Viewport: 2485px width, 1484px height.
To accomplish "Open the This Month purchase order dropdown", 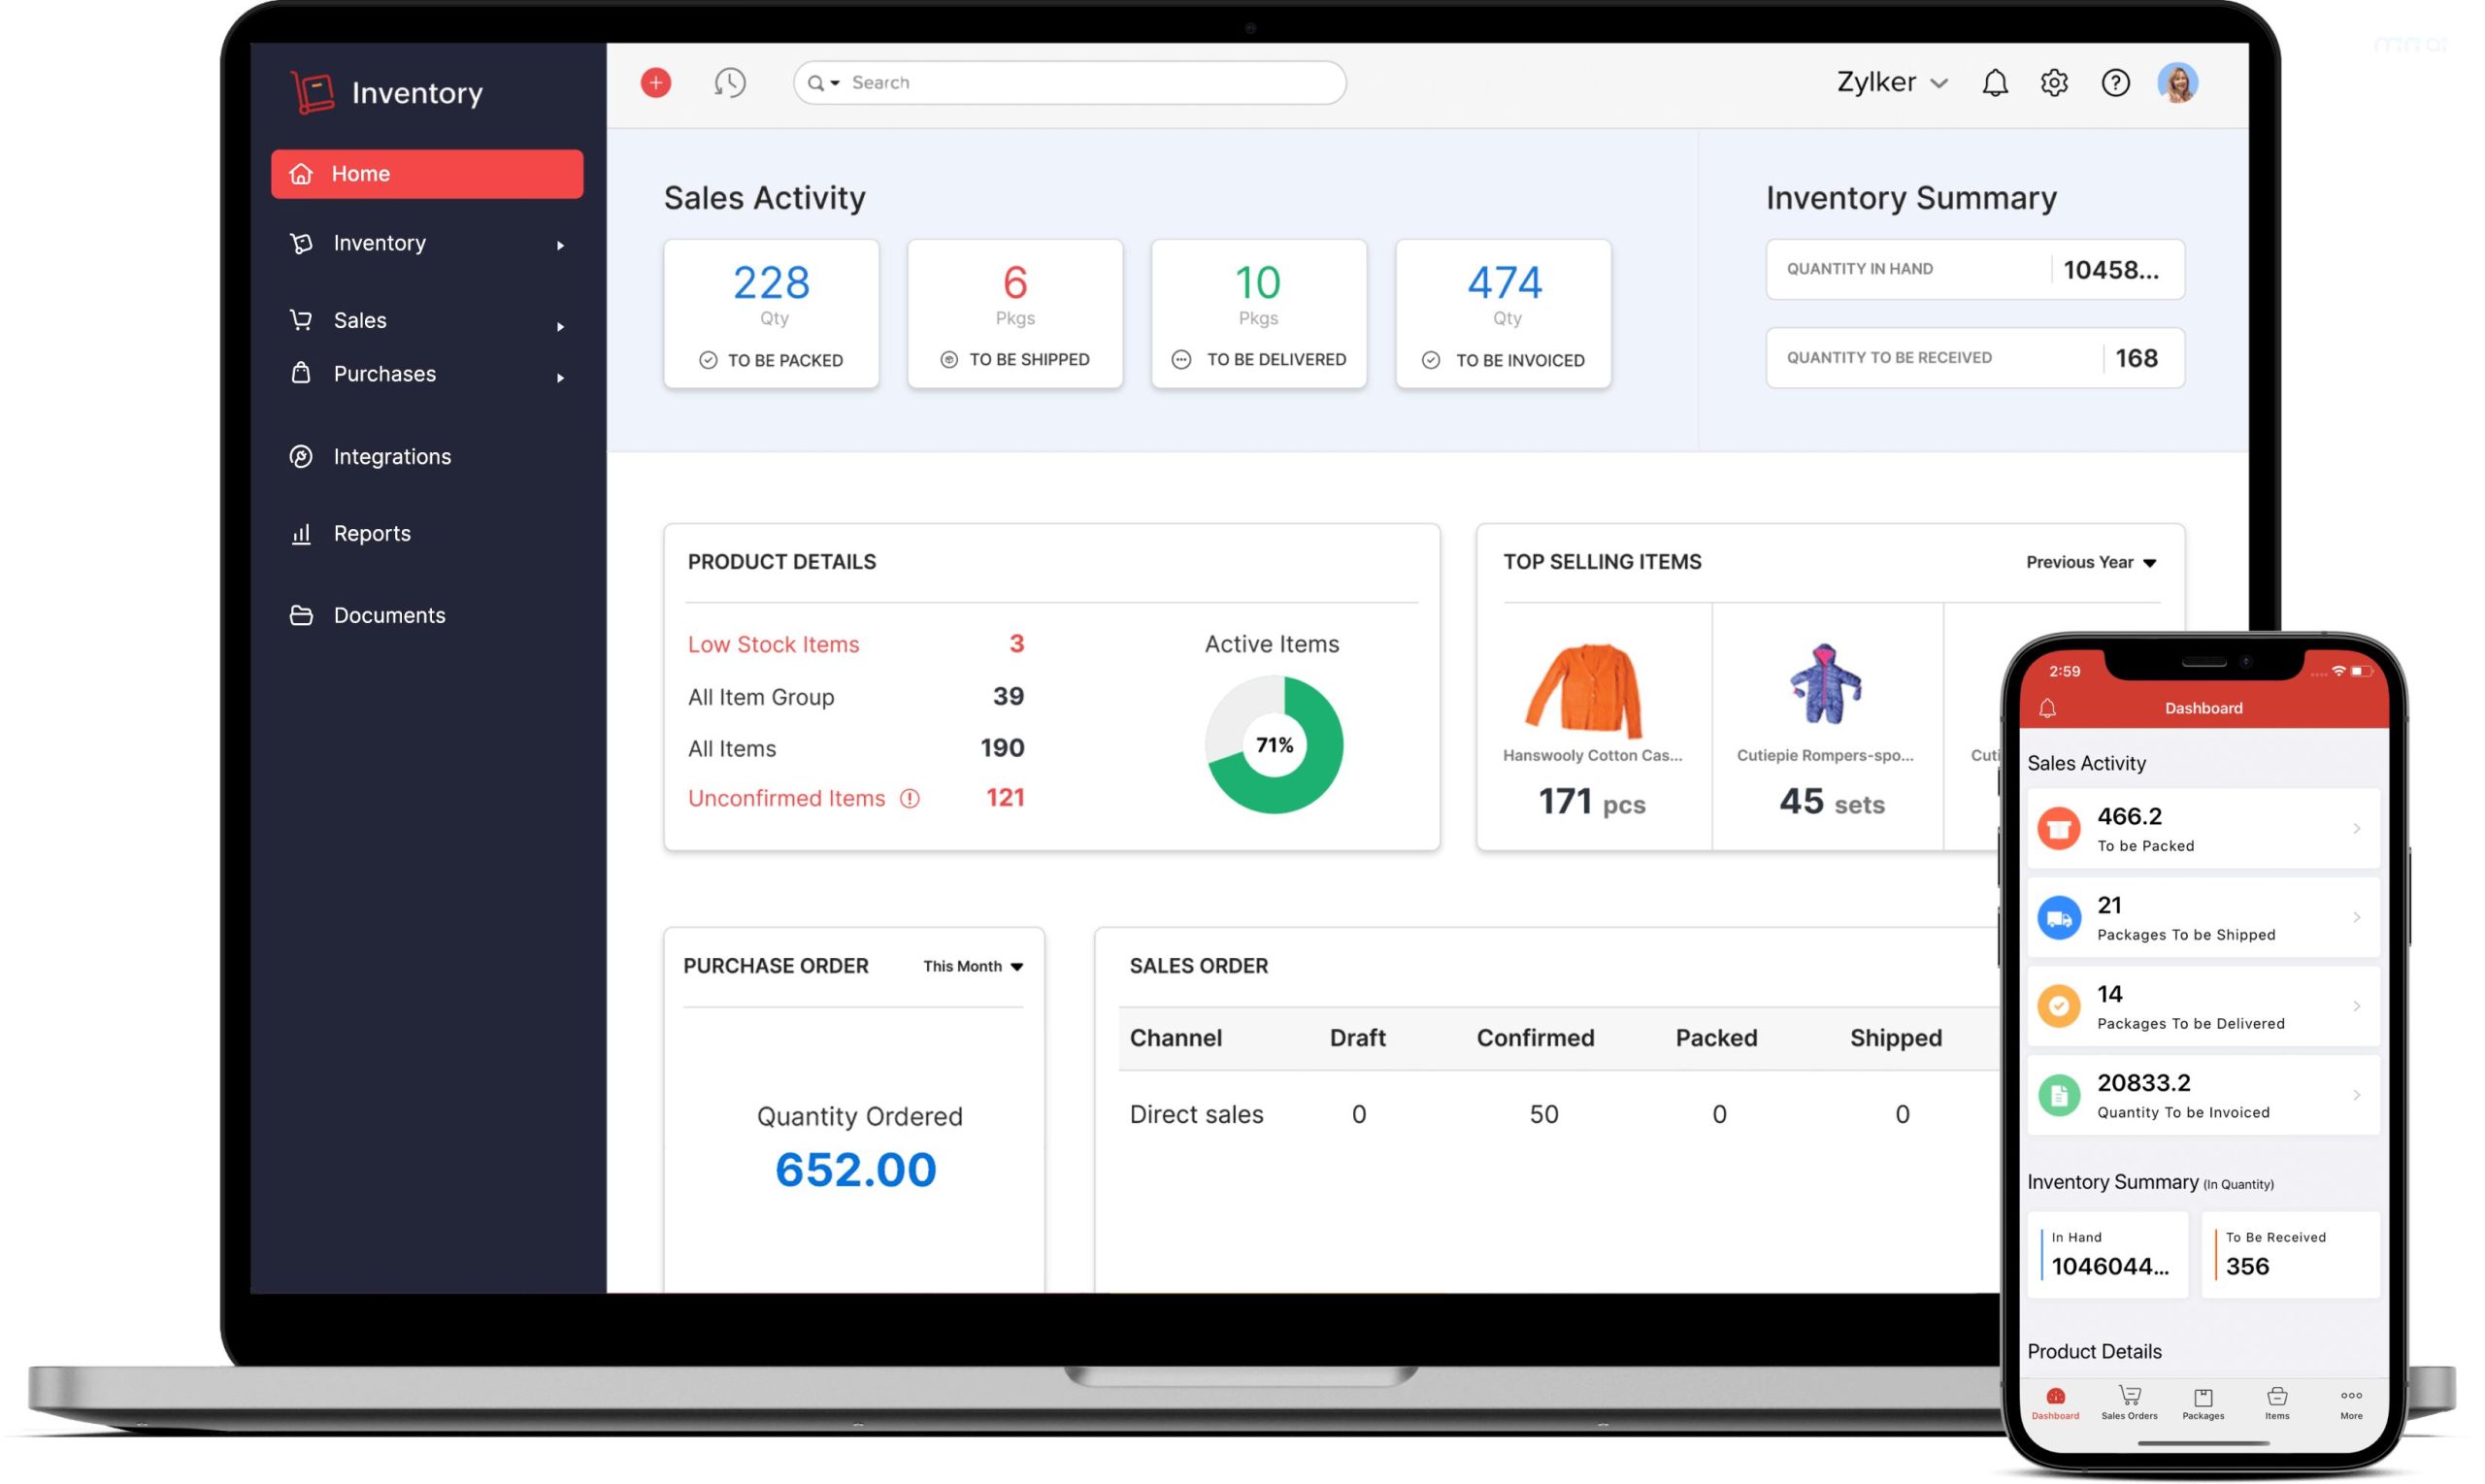I will (x=972, y=967).
